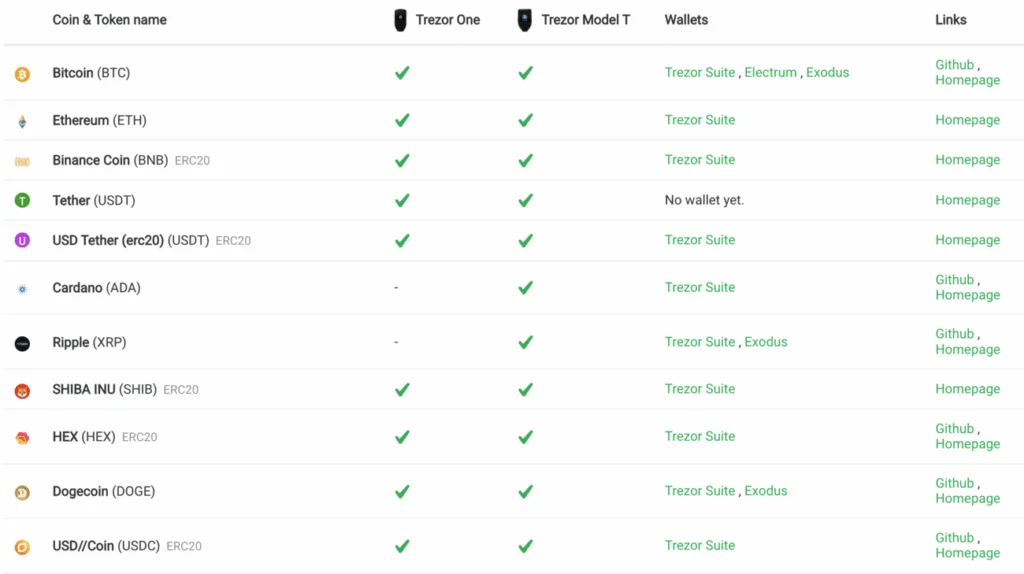Screen dimensions: 1024x574
Task: Click the Links column header
Action: click(x=950, y=20)
